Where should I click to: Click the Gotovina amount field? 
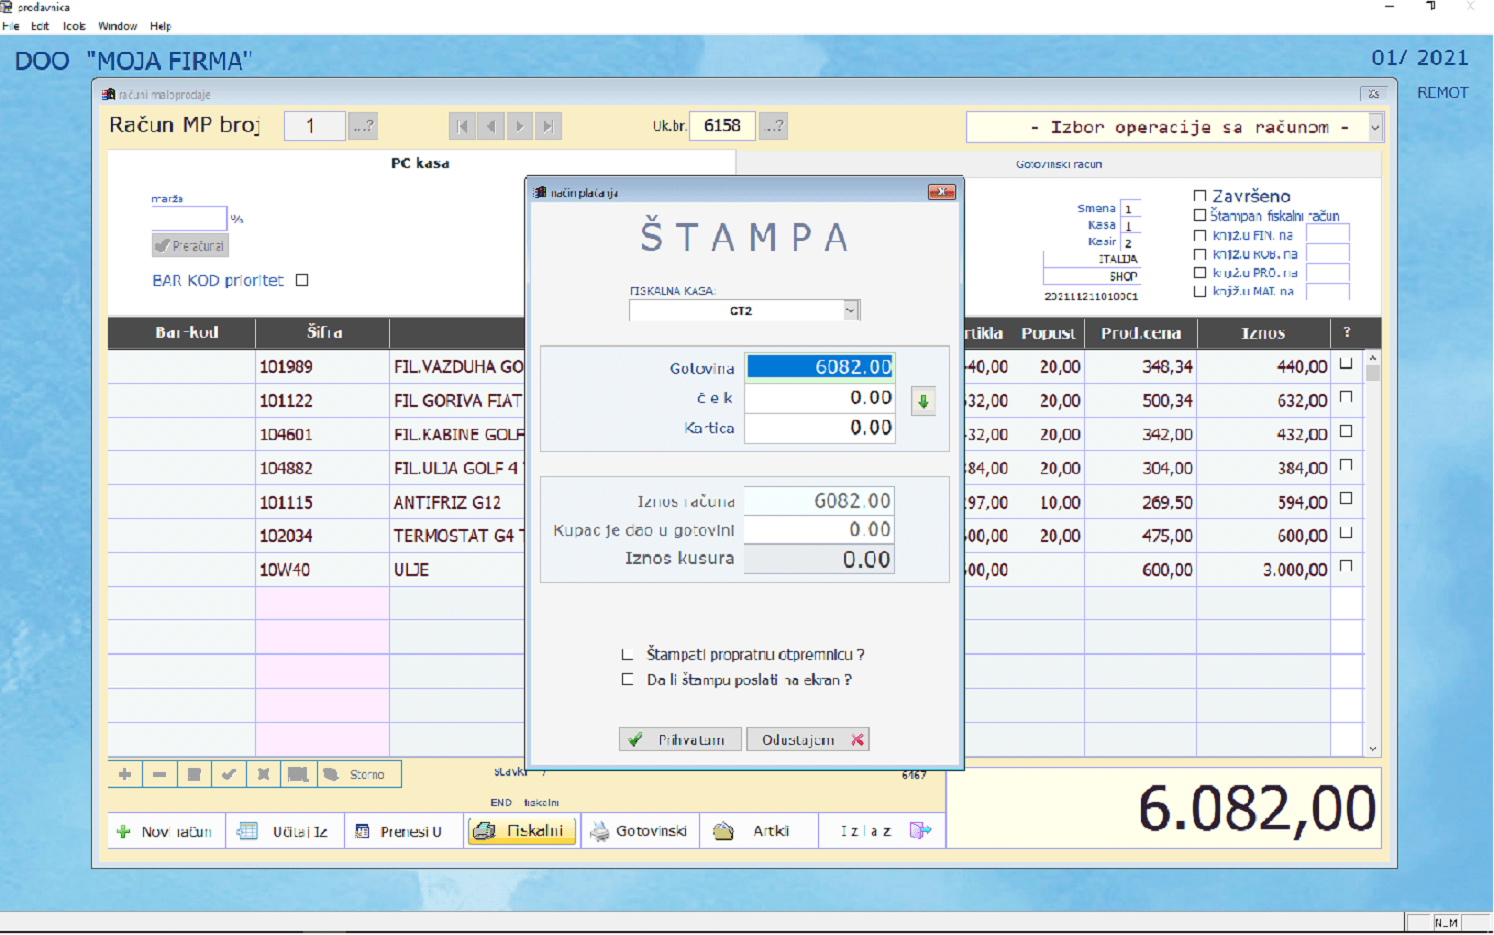[x=820, y=367]
